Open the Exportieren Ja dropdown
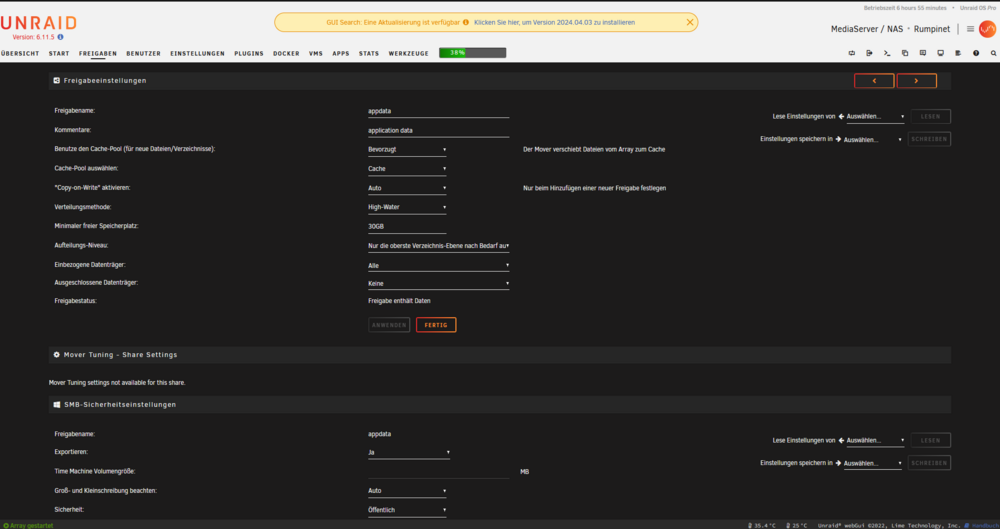The image size is (1000, 529). tap(409, 452)
